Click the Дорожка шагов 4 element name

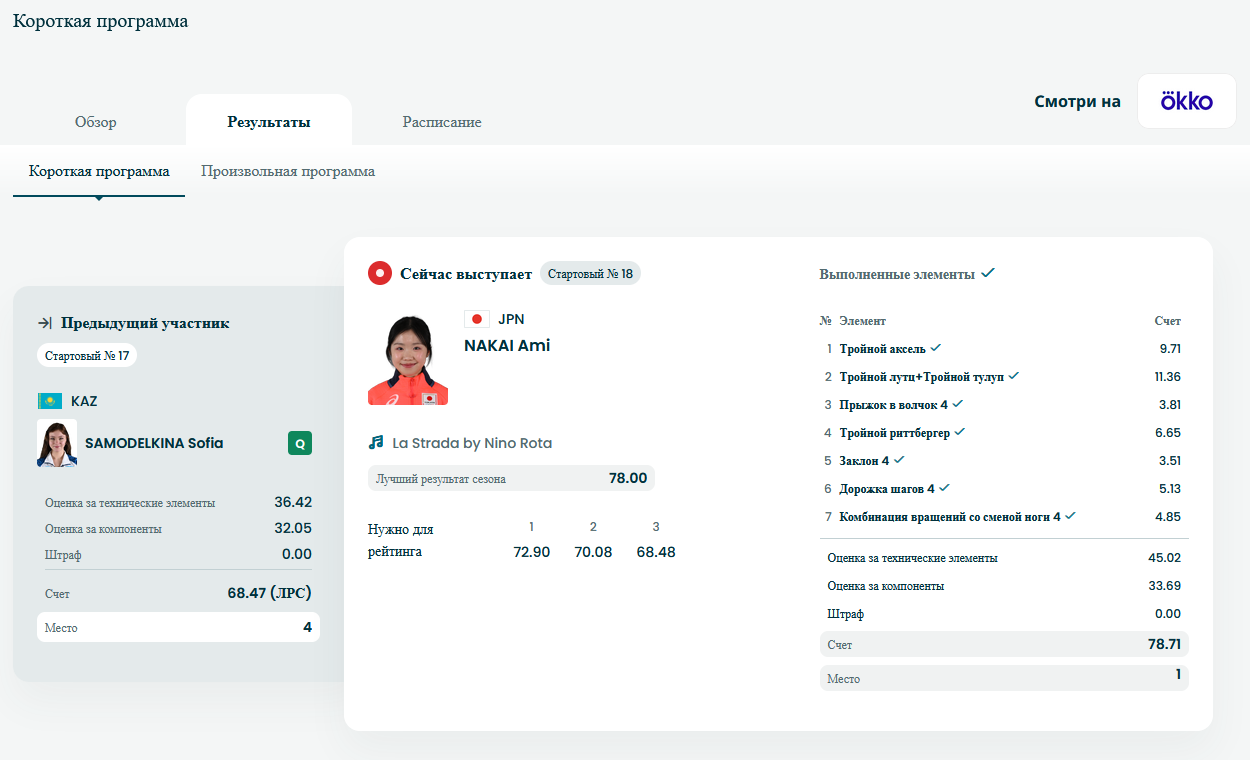pyautogui.click(x=887, y=489)
